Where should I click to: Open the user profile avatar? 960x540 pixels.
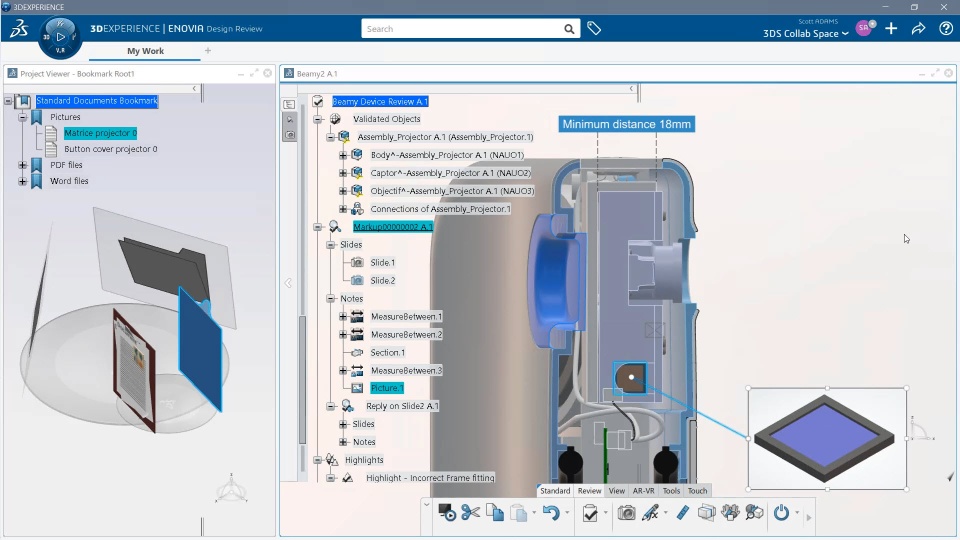[x=864, y=28]
